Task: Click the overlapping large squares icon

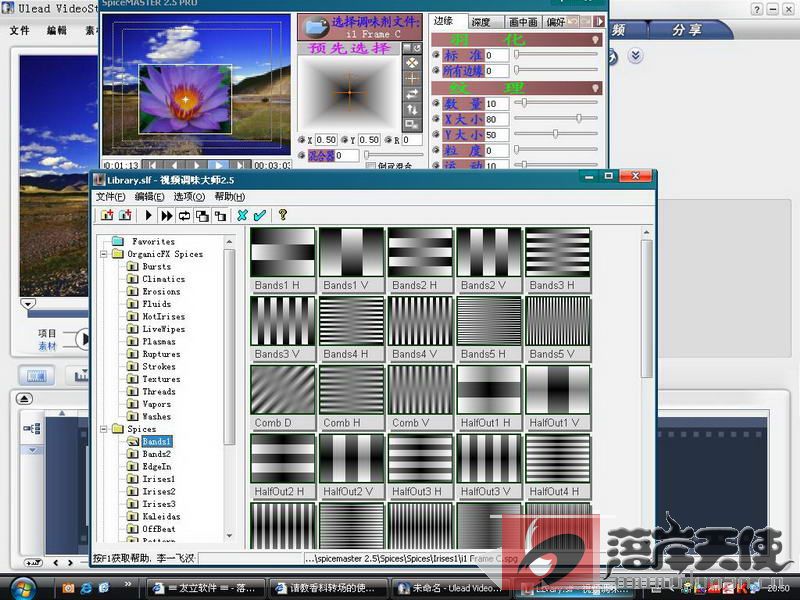Action: [203, 216]
